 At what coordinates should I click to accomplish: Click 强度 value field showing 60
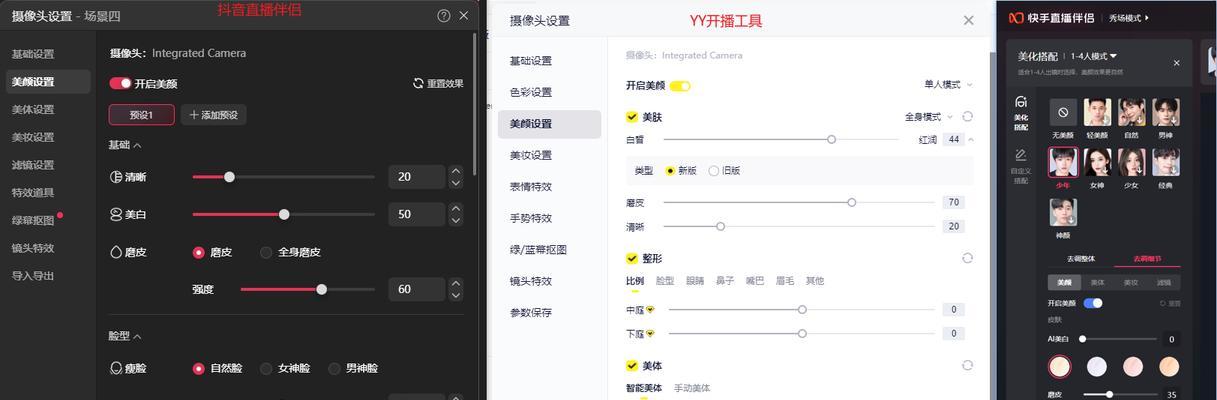(418, 289)
